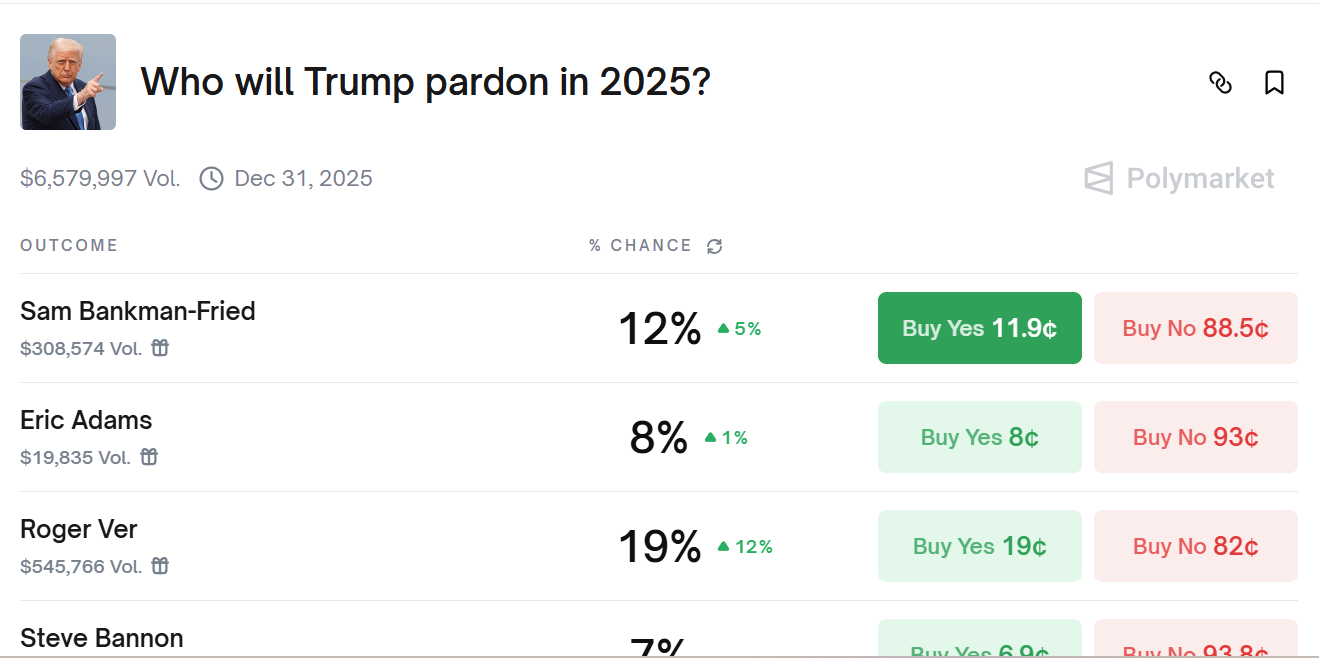Open the Steve Bannon outcome row
The image size is (1319, 658).
tap(102, 638)
